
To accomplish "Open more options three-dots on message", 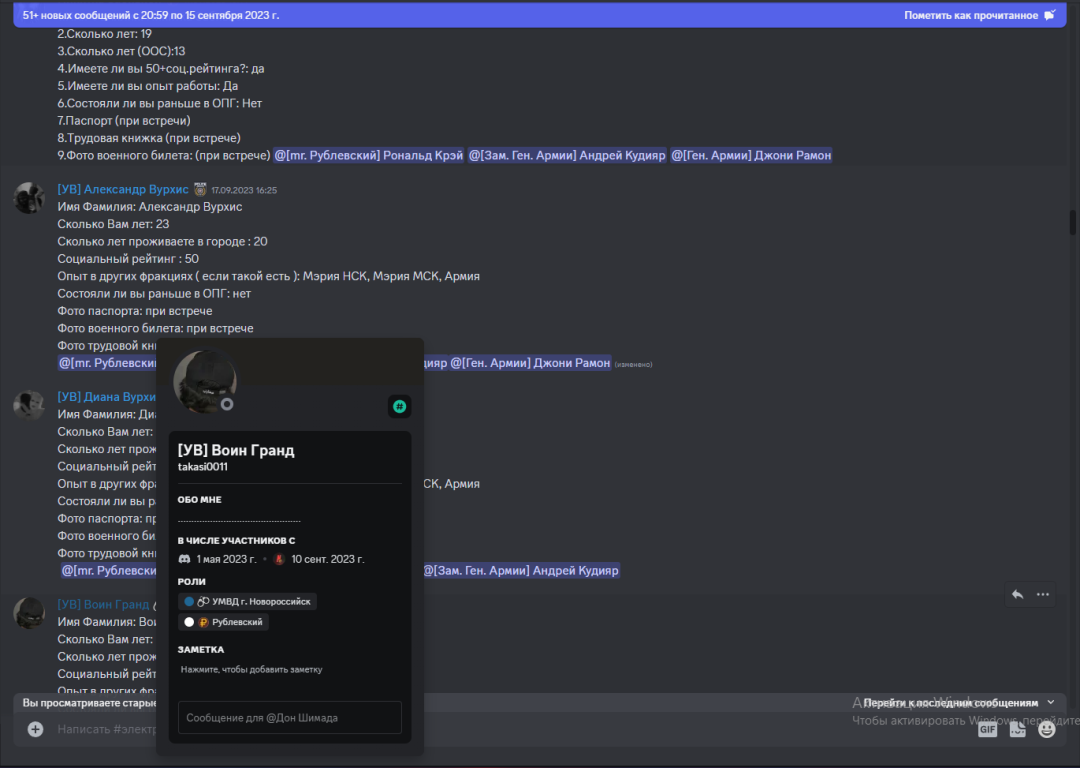I will tap(1043, 594).
